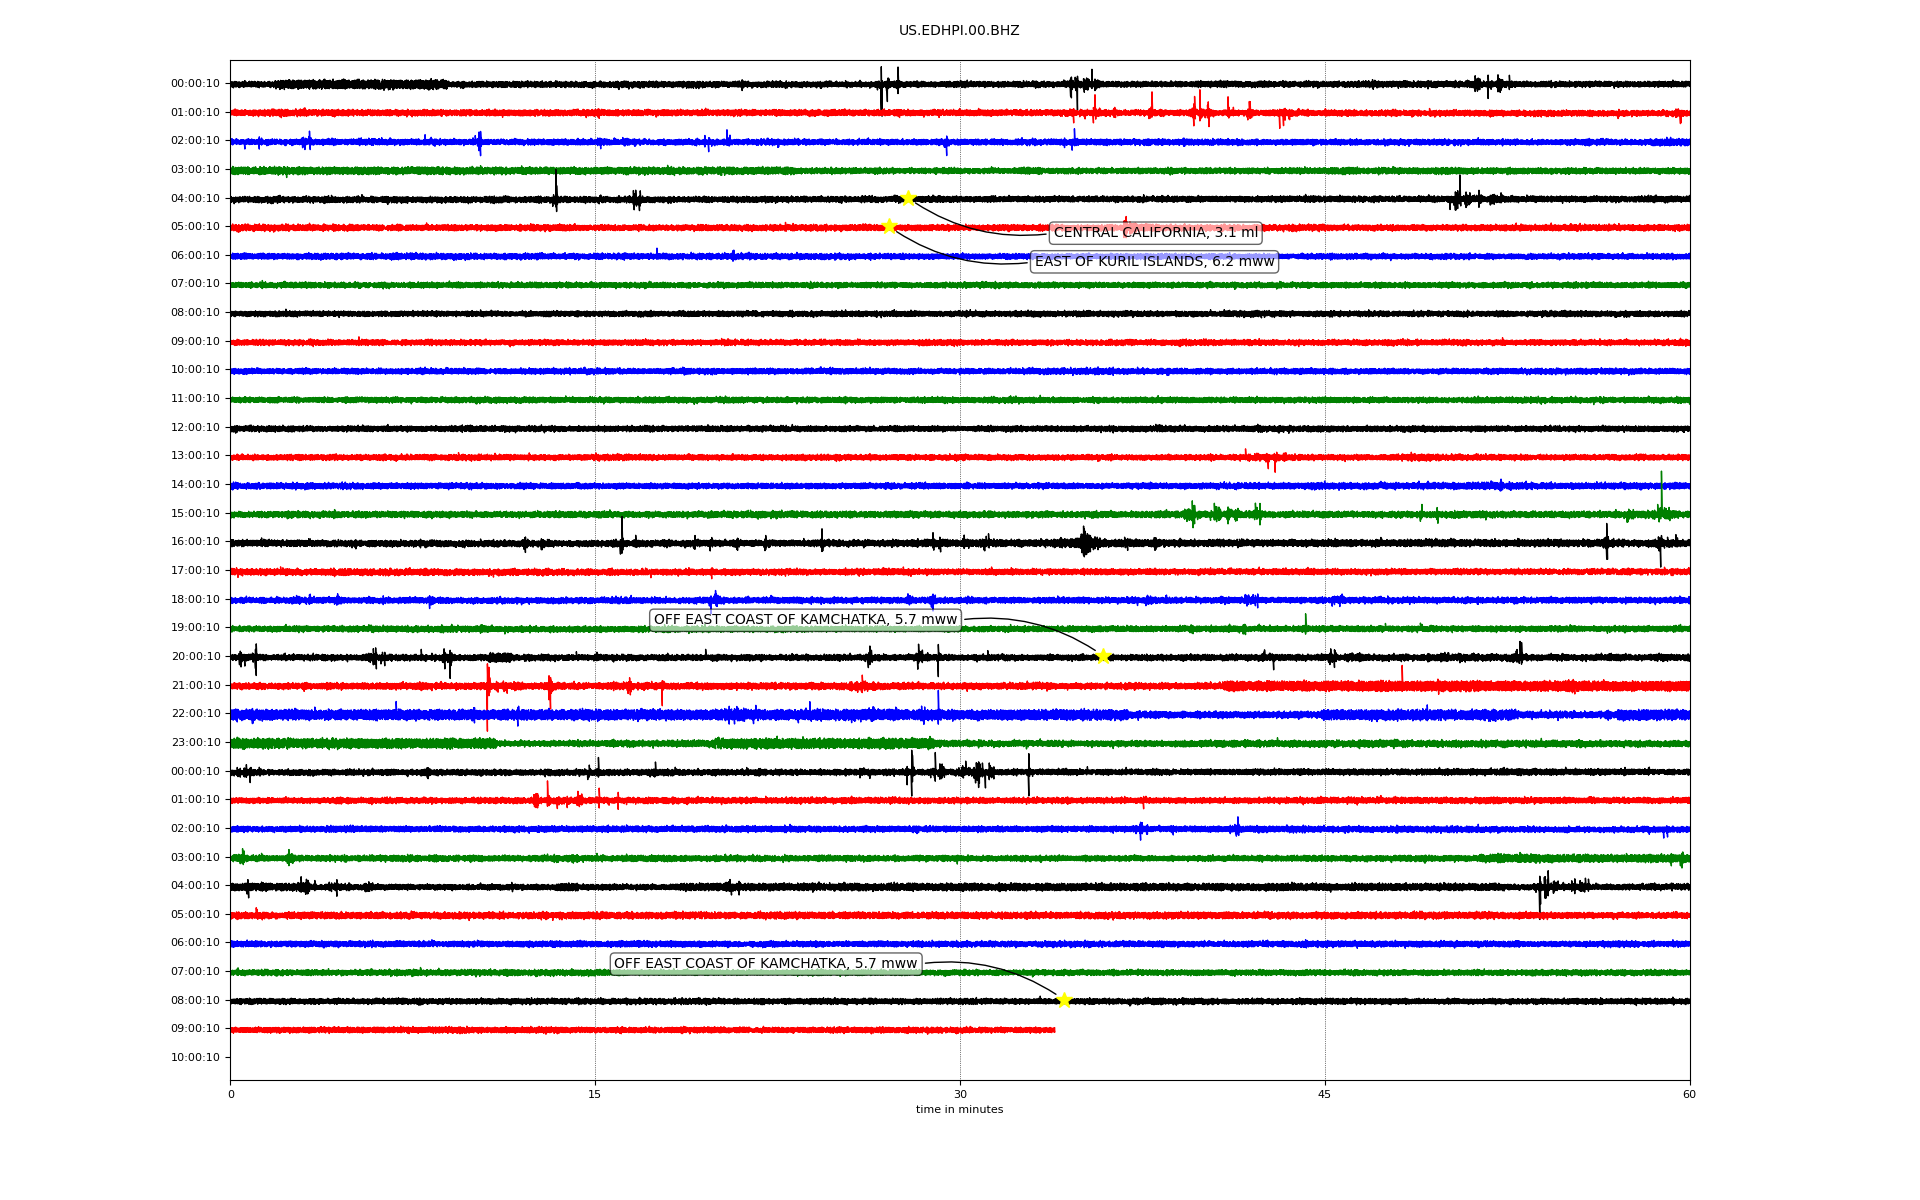
Task: Click the 21:00:10 row label
Action: 195,686
